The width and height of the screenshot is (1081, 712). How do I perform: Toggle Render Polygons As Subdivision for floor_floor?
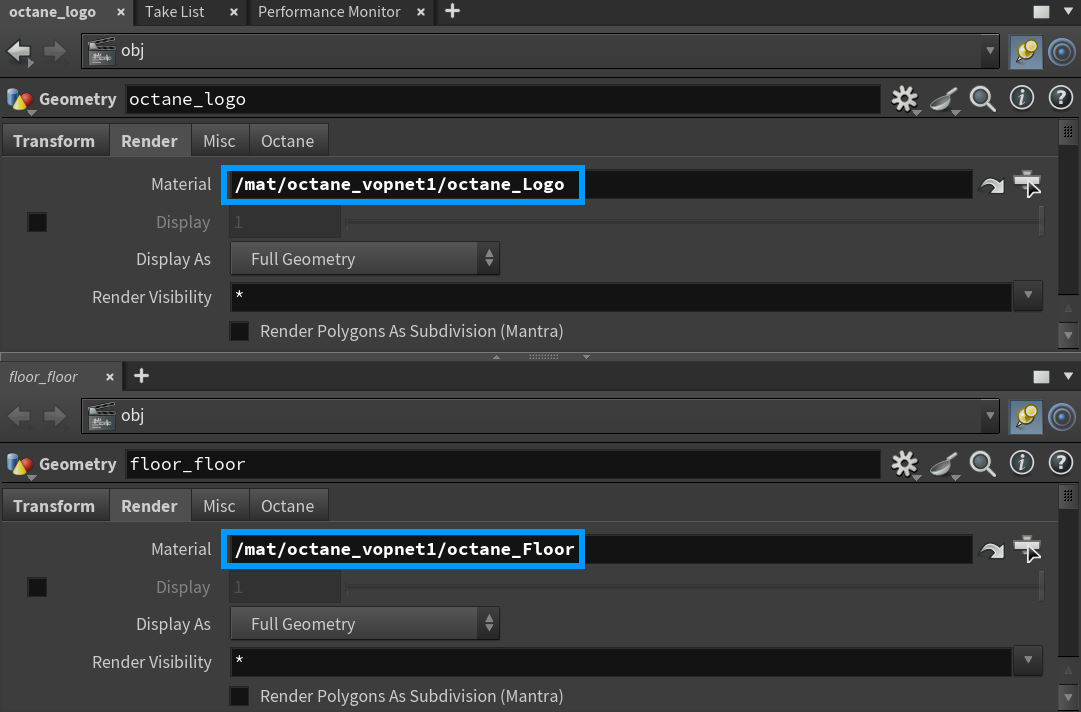point(240,696)
